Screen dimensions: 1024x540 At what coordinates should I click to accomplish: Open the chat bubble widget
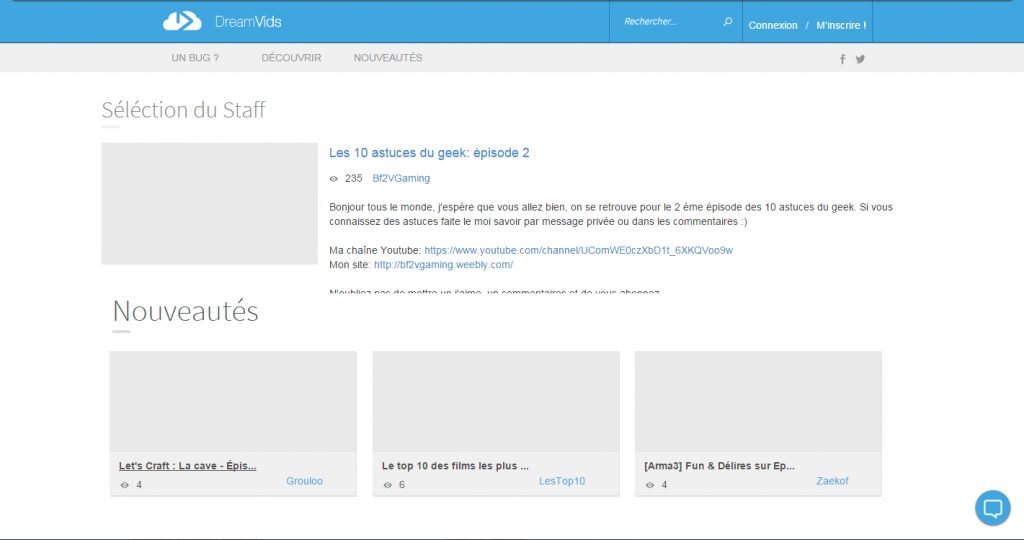click(992, 508)
